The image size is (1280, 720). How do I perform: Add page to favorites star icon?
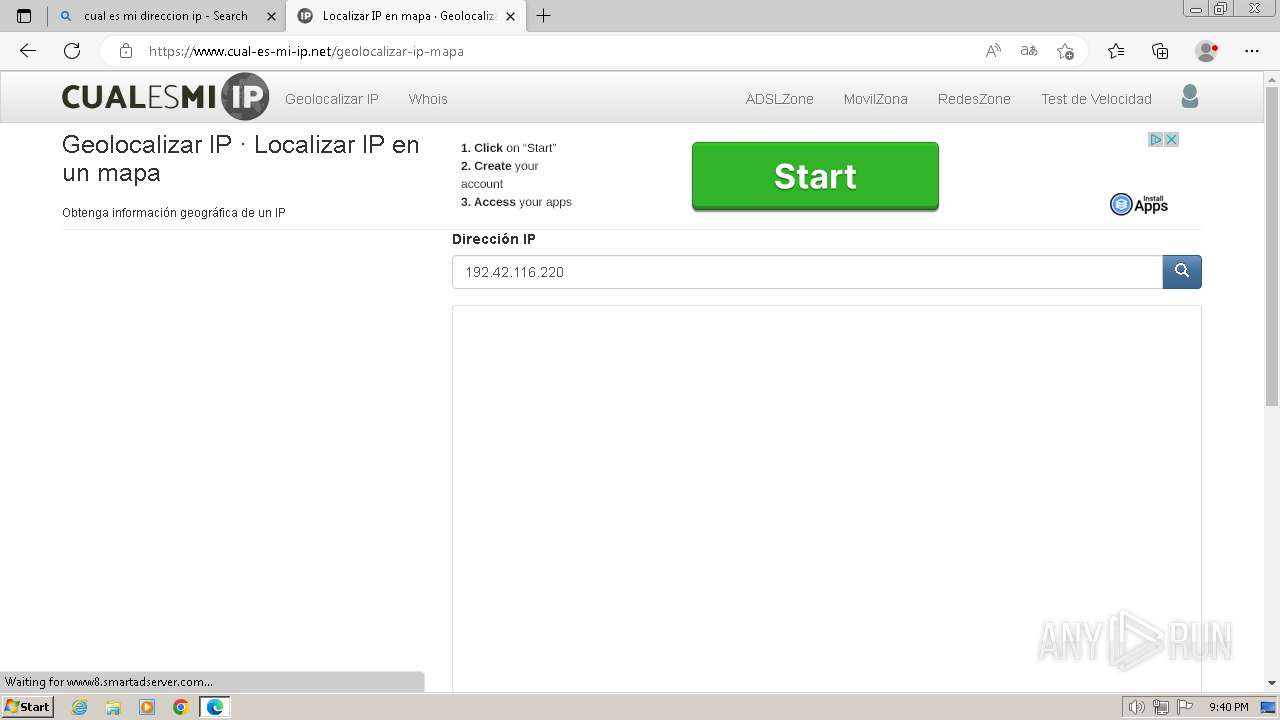click(x=1065, y=51)
